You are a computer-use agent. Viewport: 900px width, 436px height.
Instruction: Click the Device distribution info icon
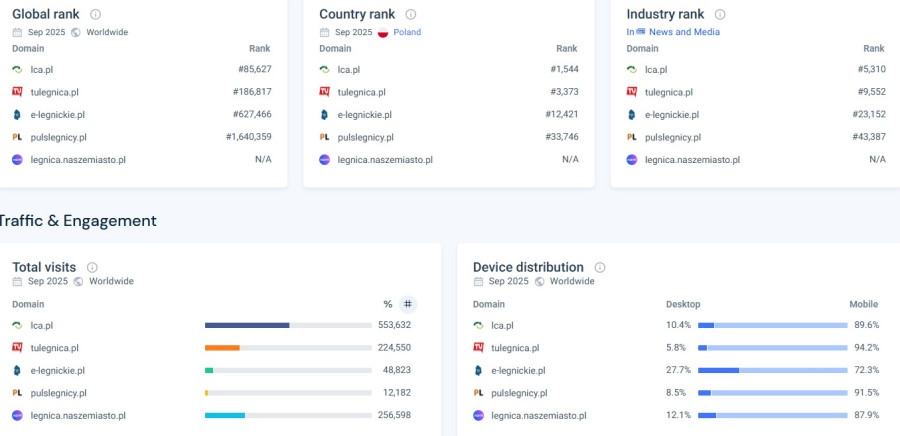(x=600, y=268)
